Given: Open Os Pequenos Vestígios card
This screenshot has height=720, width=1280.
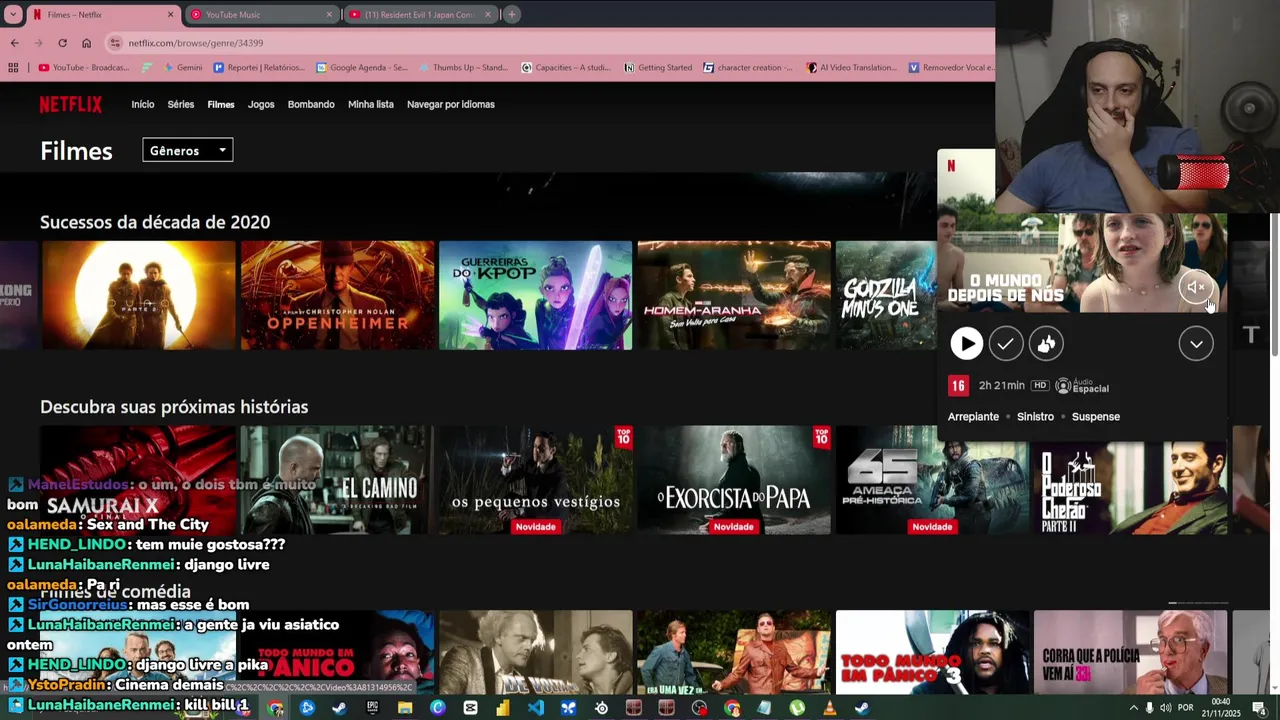Looking at the screenshot, I should pyautogui.click(x=536, y=480).
